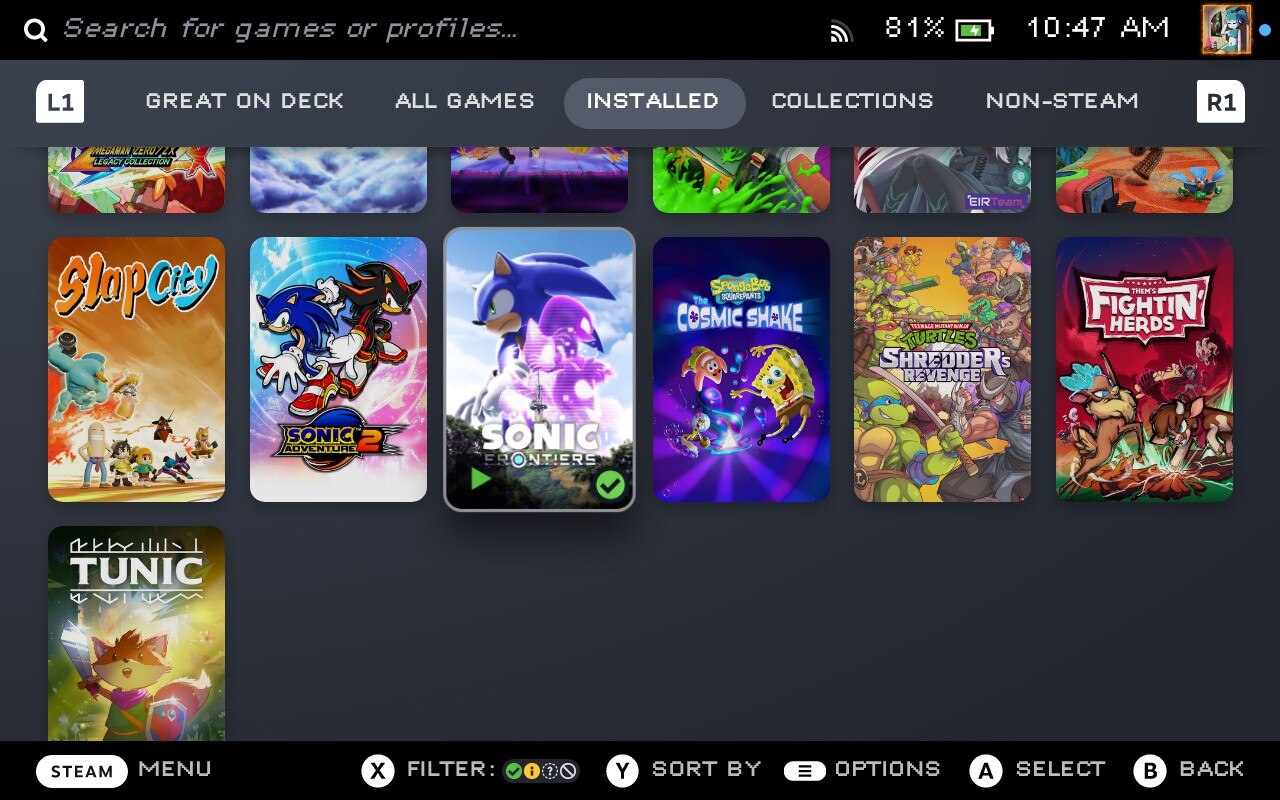Open the Options label
The height and width of the screenshot is (800, 1280).
(x=888, y=769)
